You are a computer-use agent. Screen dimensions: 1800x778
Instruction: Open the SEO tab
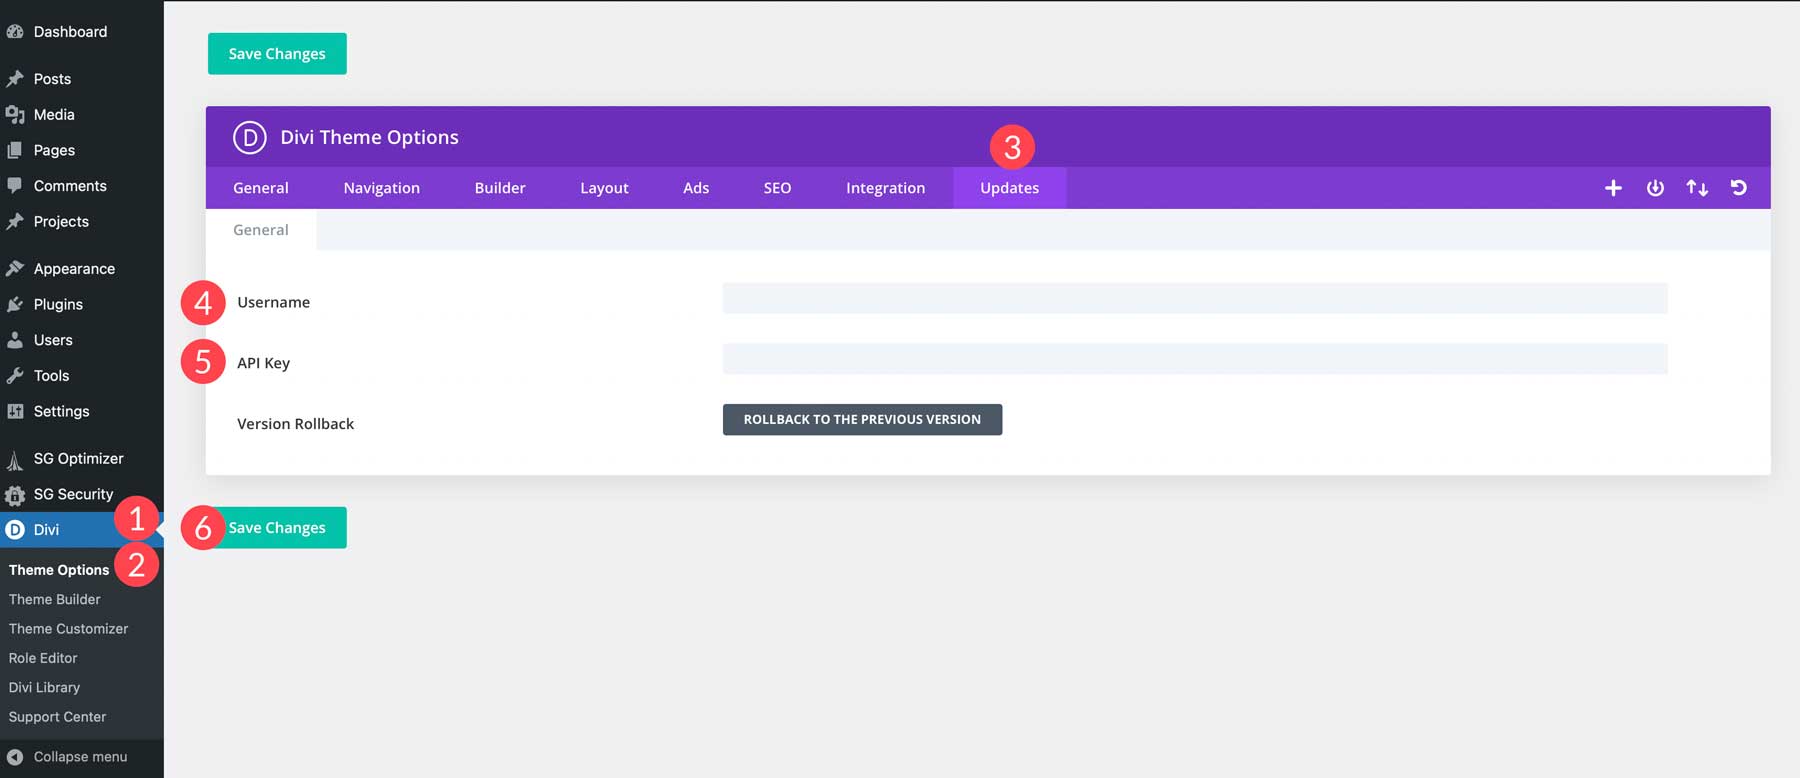[777, 188]
